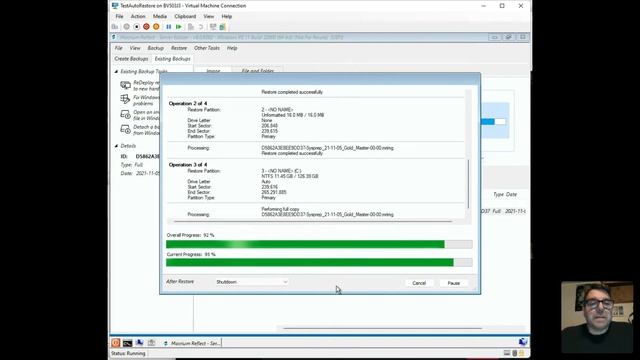Image resolution: width=640 pixels, height=360 pixels.
Task: Click the Overall Progress bar
Action: tap(319, 244)
